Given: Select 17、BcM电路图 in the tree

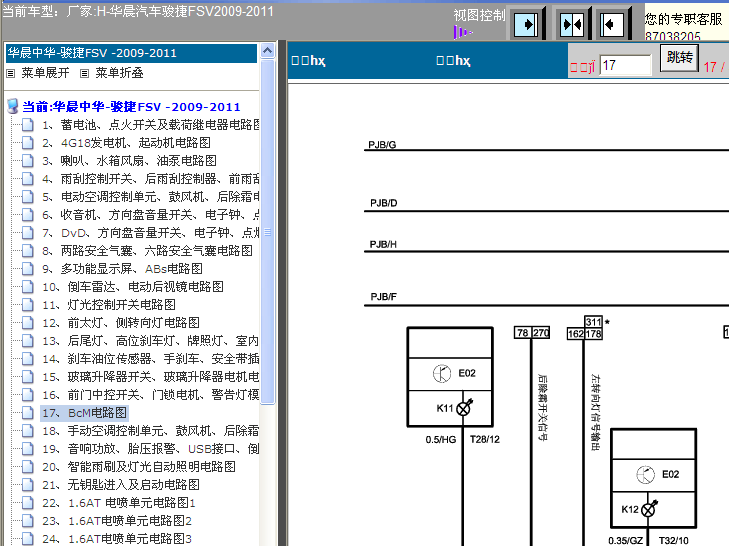Looking at the screenshot, I should 84,413.
